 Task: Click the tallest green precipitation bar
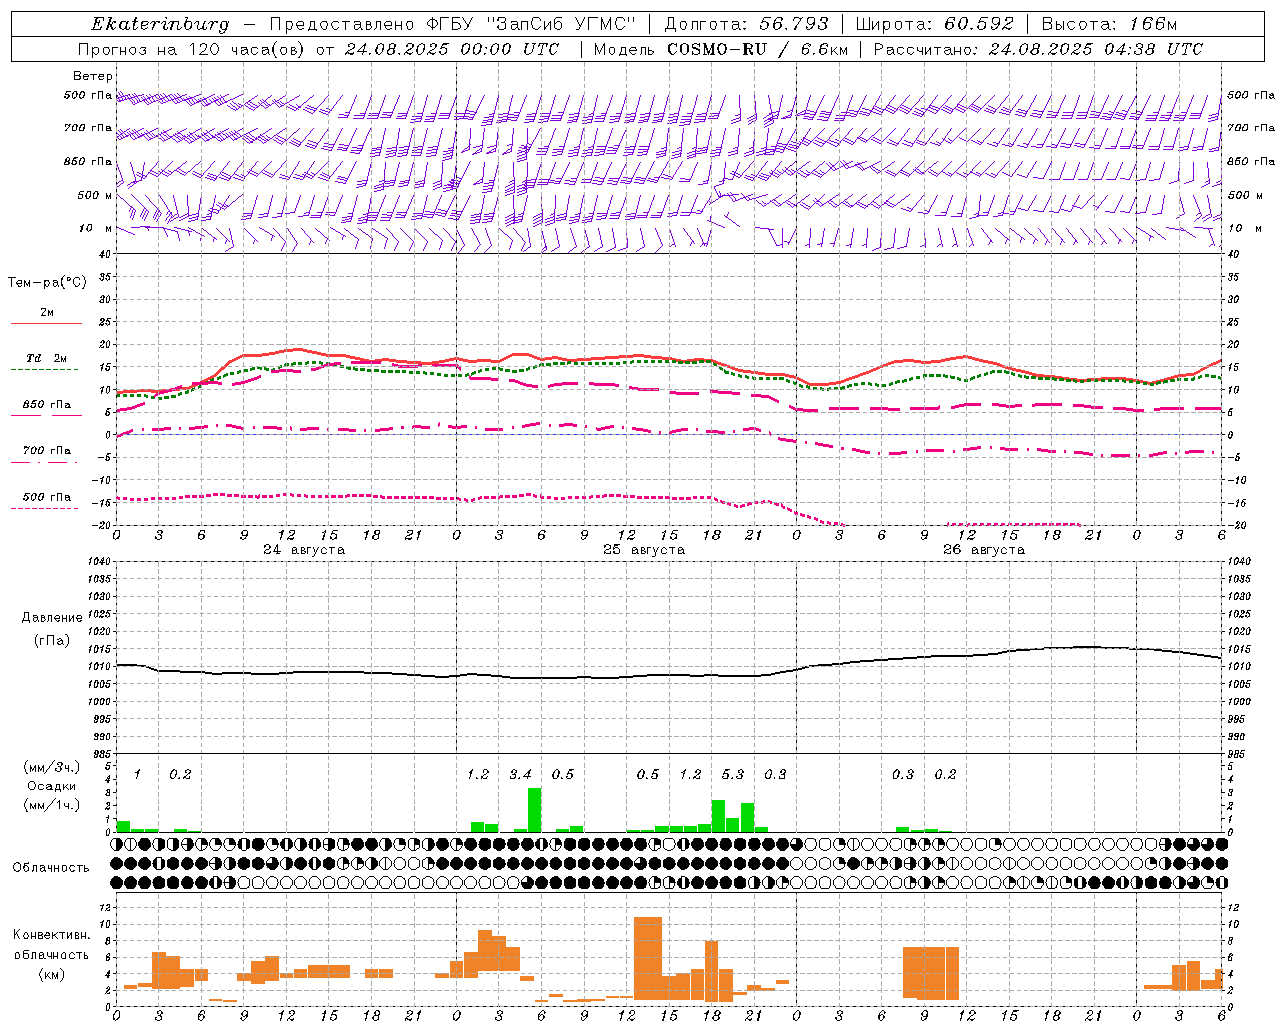click(535, 810)
